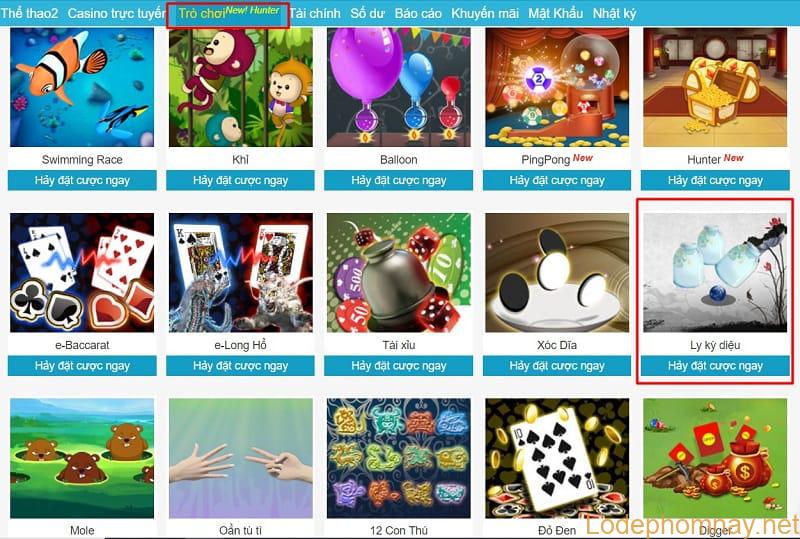Click bet button under Ly kỳ diệu
Image resolution: width=800 pixels, height=539 pixels.
click(x=715, y=366)
